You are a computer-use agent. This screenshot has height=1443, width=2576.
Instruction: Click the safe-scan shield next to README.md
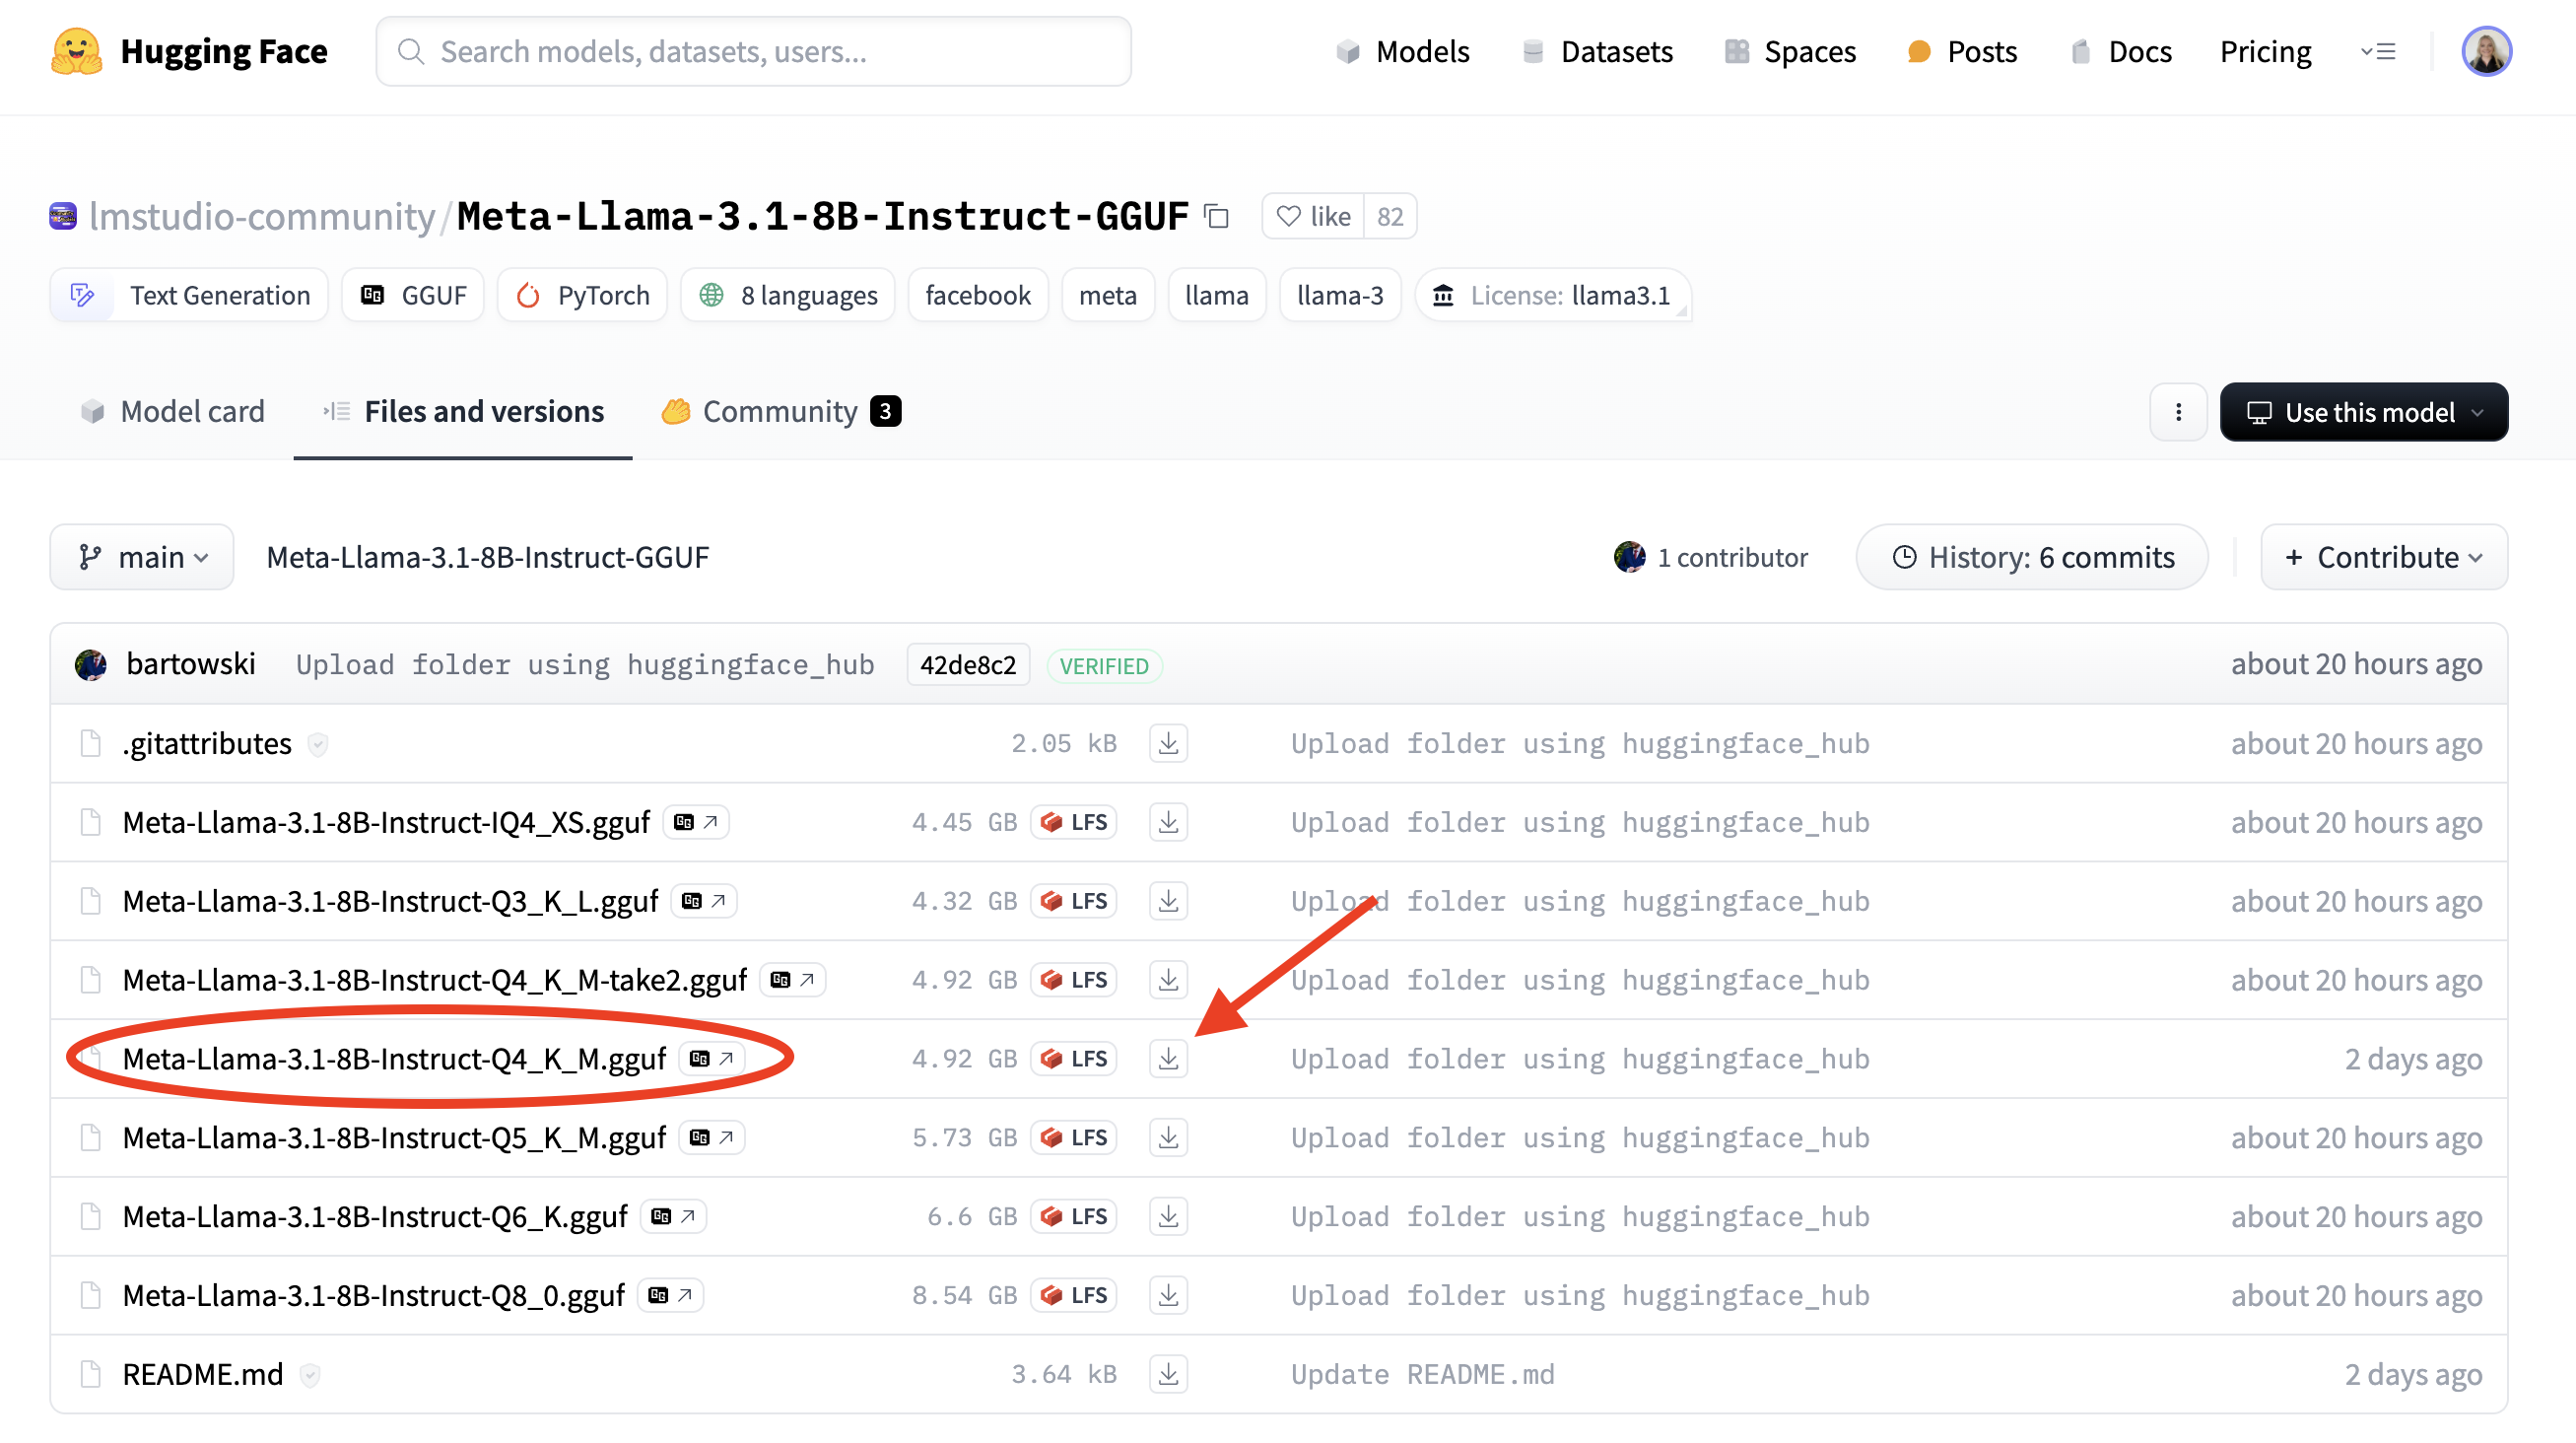[310, 1377]
